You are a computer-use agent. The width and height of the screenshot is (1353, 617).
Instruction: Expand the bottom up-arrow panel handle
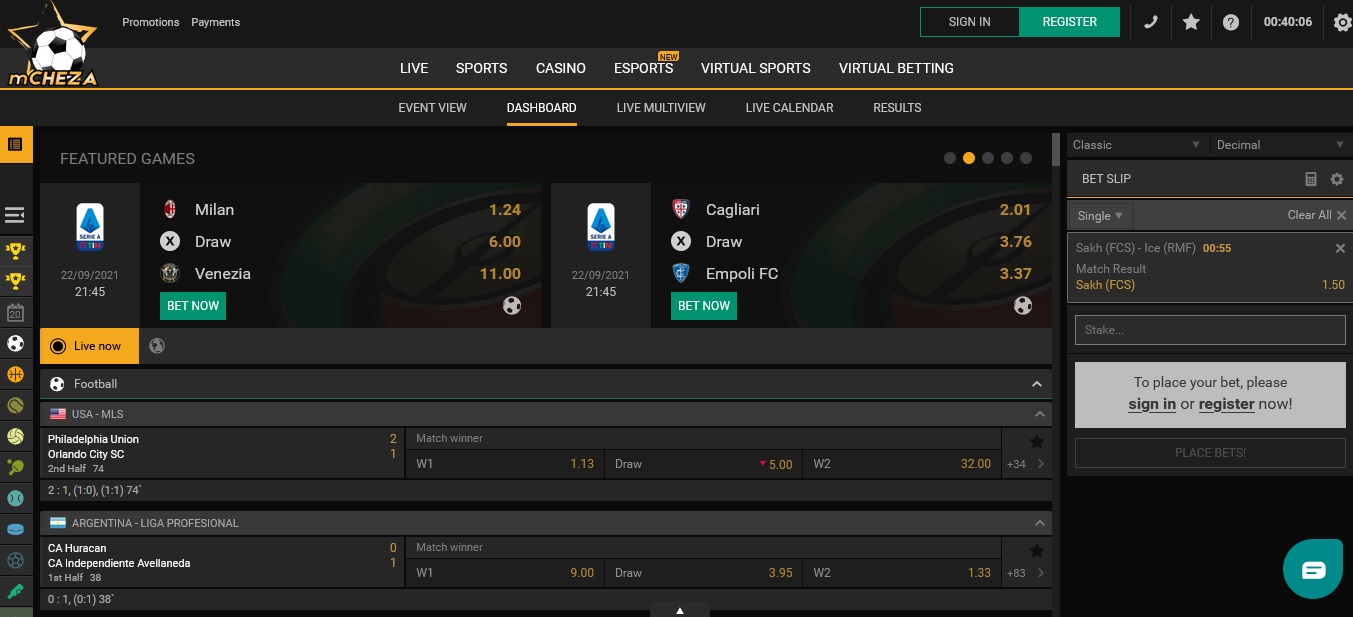coord(680,610)
